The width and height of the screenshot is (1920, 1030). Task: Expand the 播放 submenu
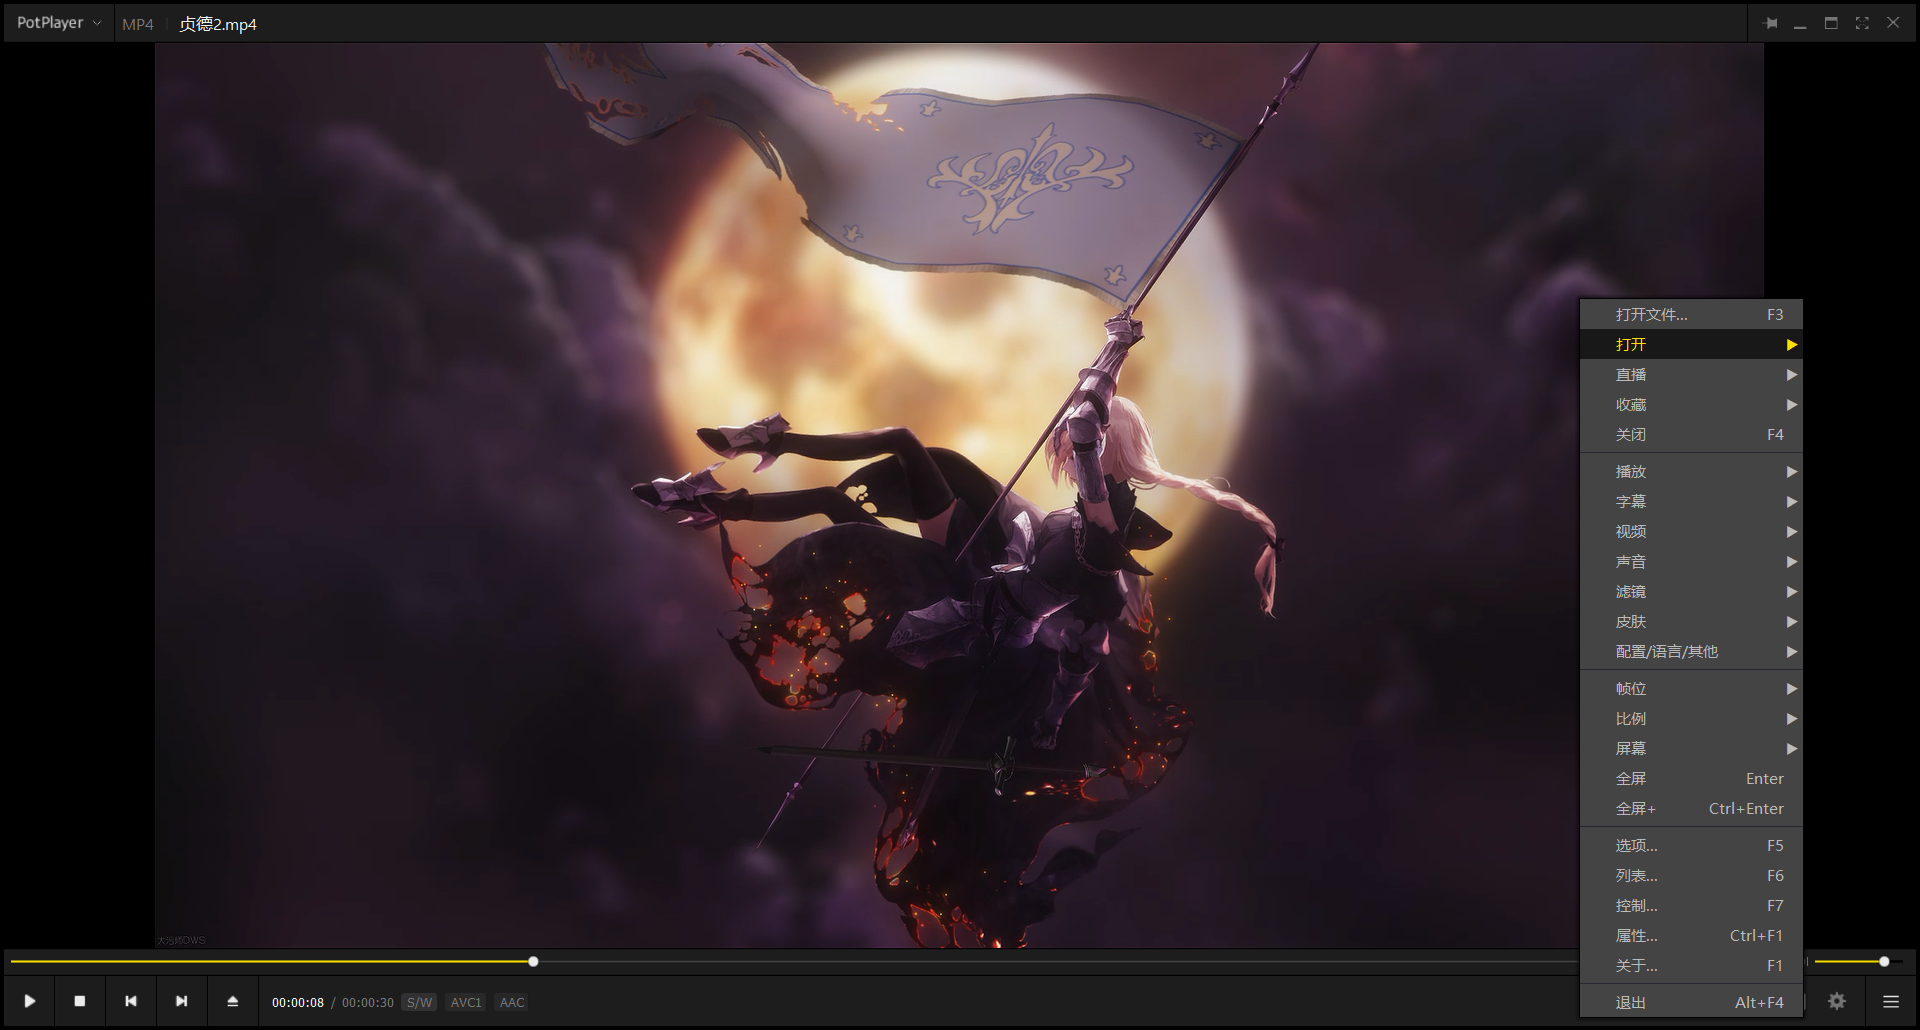pos(1691,471)
